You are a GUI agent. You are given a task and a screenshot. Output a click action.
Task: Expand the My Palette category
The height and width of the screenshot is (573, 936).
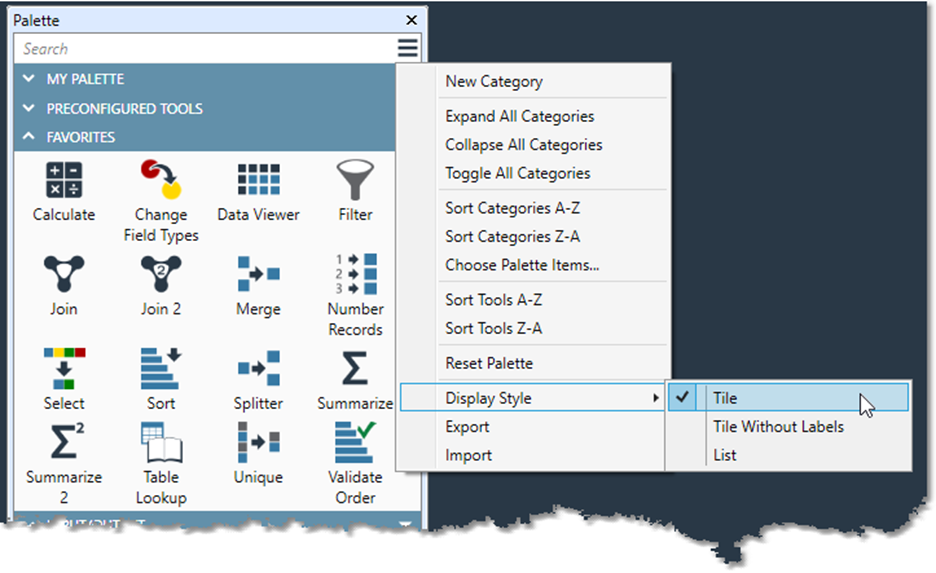(x=86, y=79)
